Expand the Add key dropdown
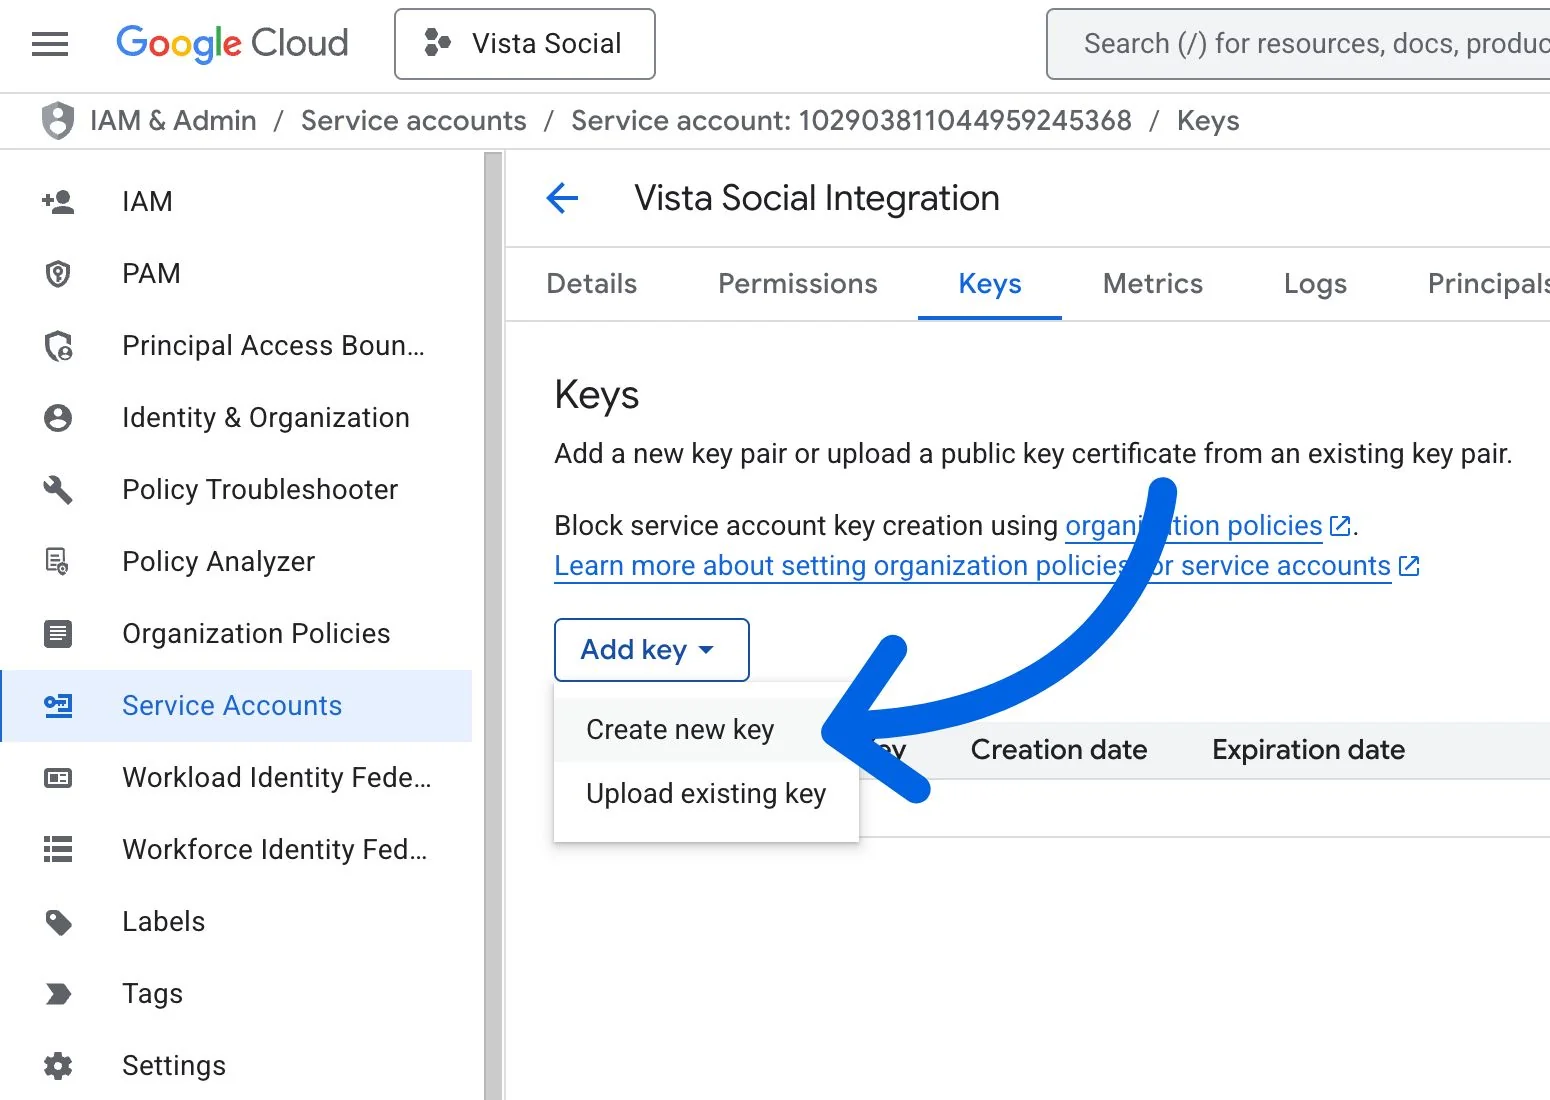Viewport: 1550px width, 1100px height. pos(652,650)
